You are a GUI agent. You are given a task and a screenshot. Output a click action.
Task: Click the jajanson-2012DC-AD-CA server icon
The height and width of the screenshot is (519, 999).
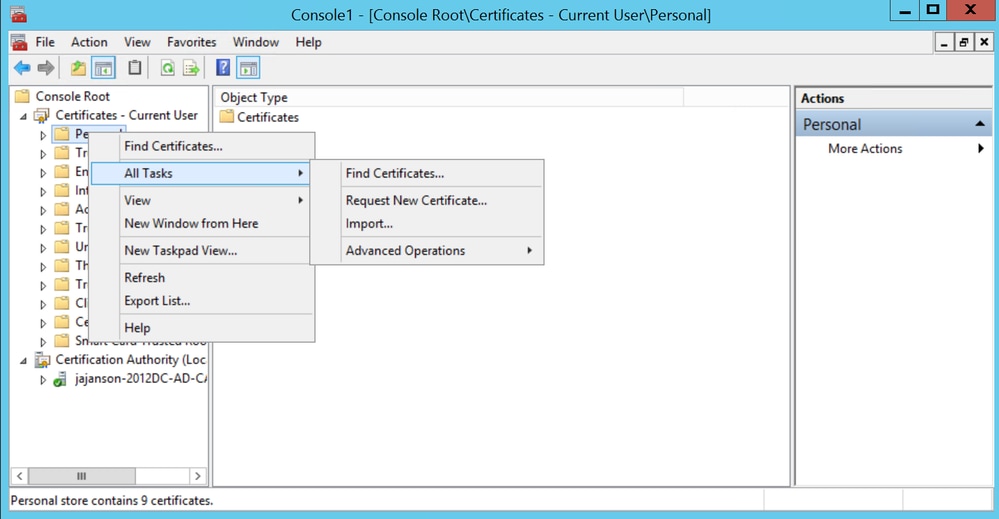(x=59, y=380)
